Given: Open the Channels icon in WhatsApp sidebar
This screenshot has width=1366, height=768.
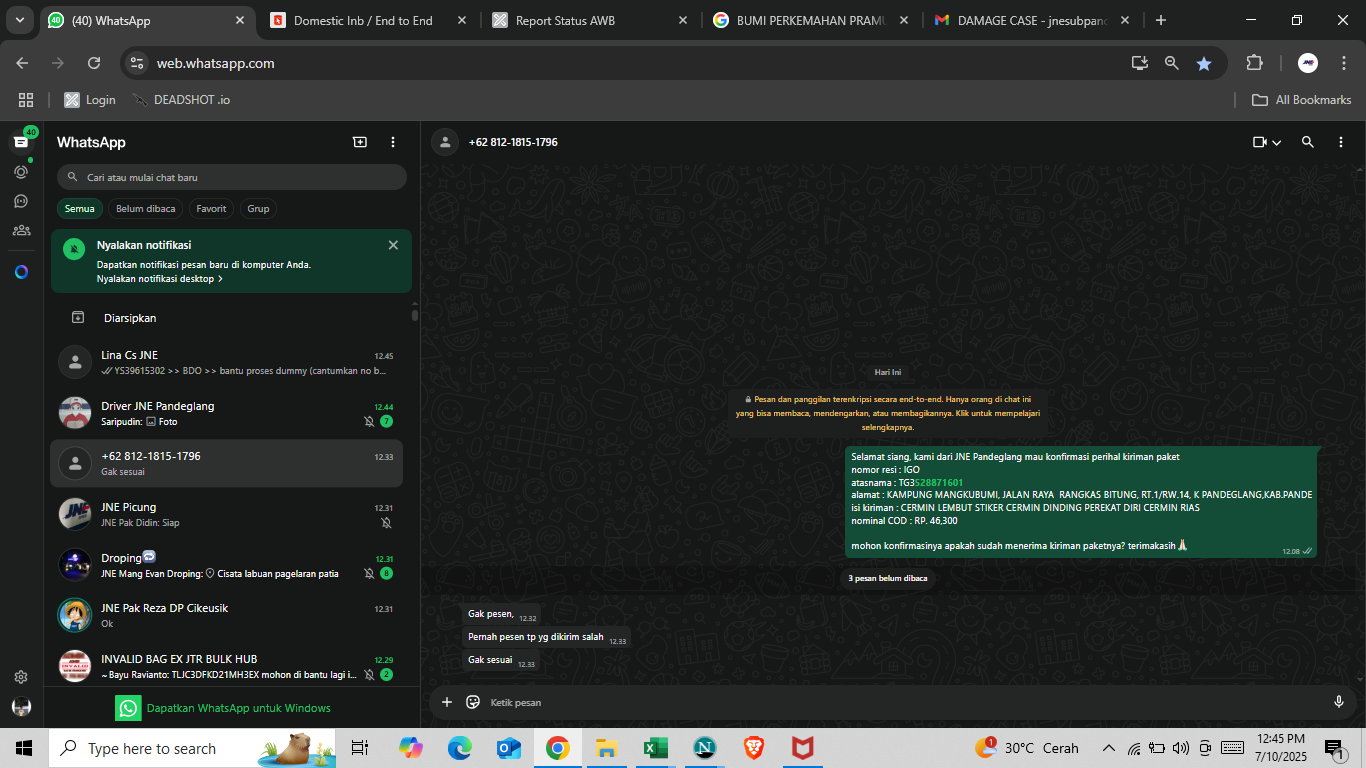Looking at the screenshot, I should (x=21, y=201).
